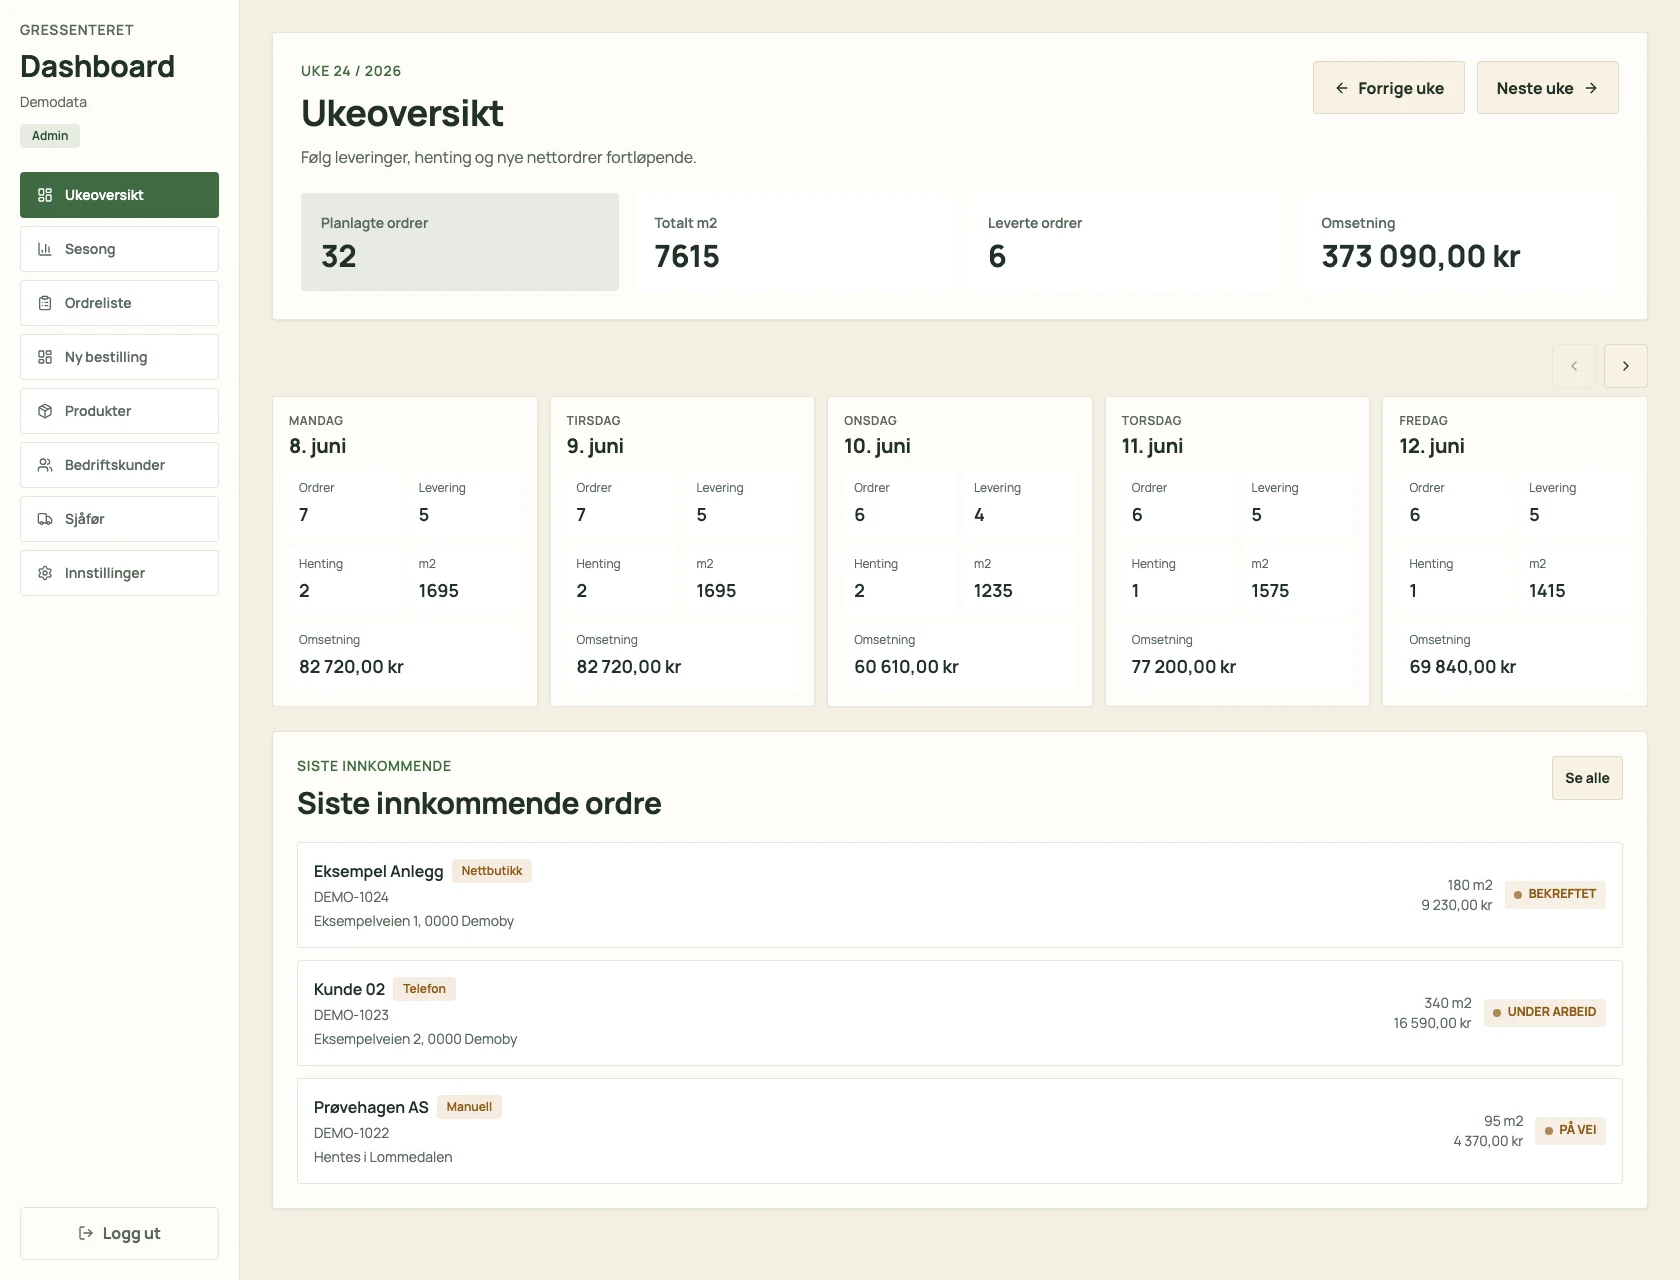Click the Sjåfør truck icon

[x=45, y=519]
